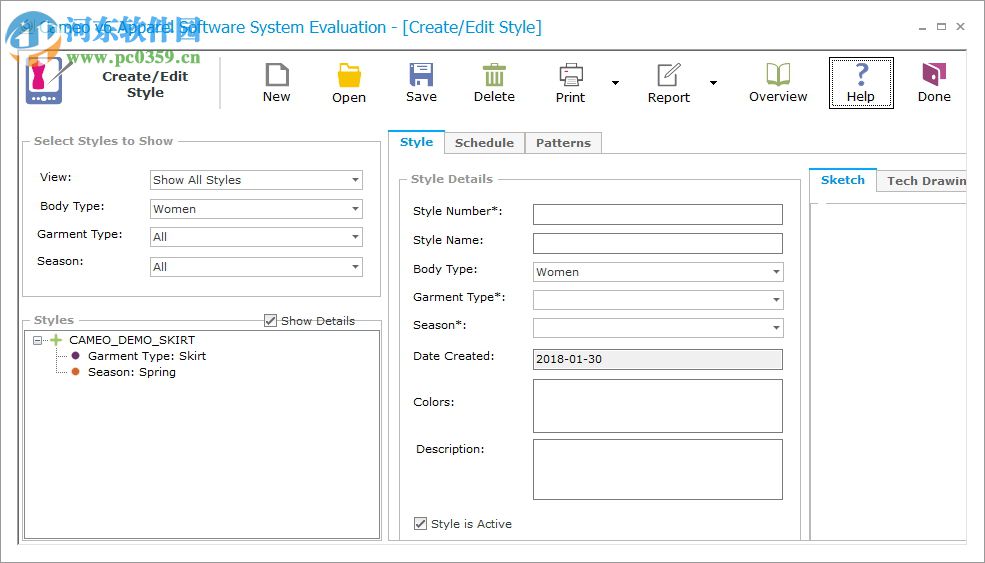Open the Garment Type* dropdown in Style Details

776,300
